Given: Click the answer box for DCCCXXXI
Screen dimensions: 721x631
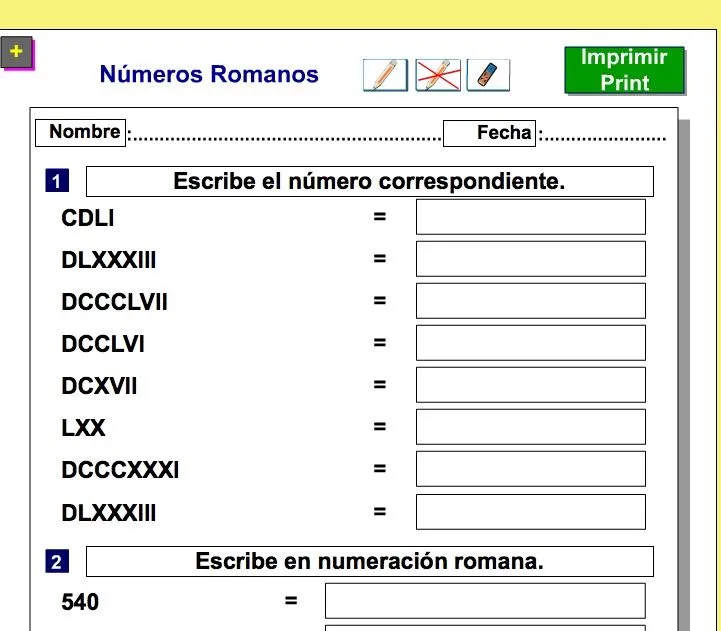Looking at the screenshot, I should click(531, 469).
